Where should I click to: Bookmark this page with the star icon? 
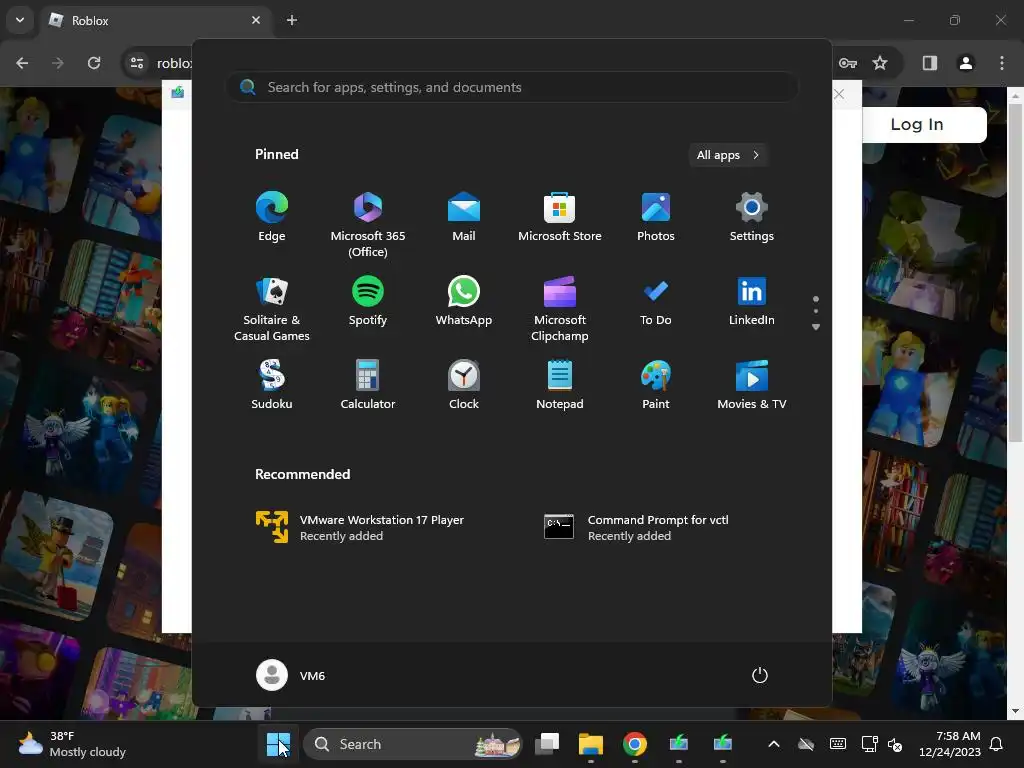point(880,63)
